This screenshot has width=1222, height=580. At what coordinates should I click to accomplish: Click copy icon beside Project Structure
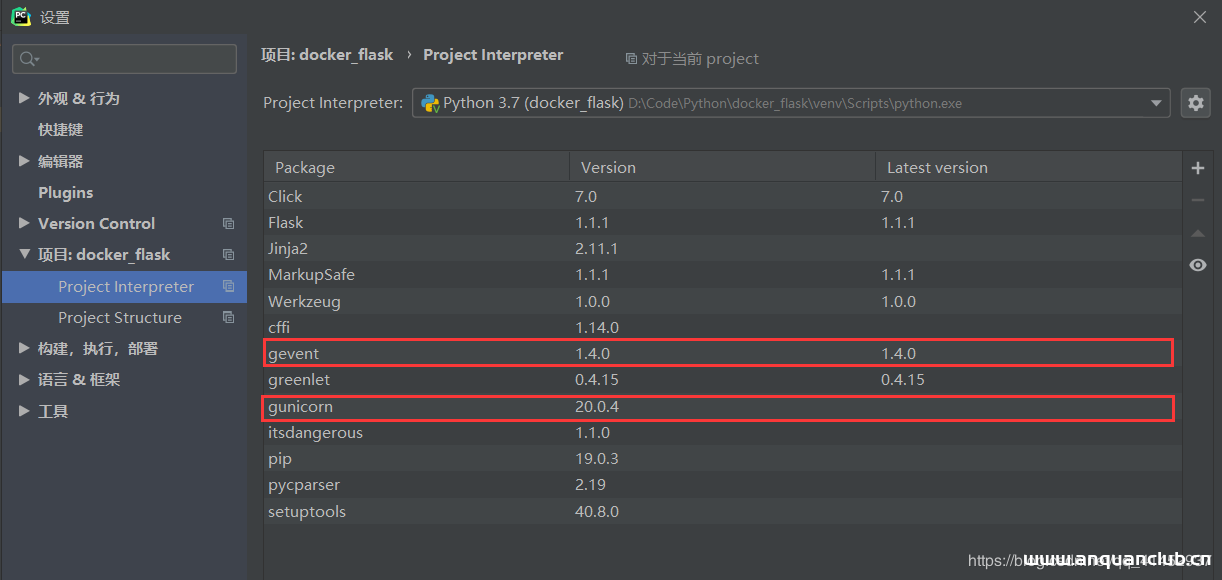pos(228,318)
